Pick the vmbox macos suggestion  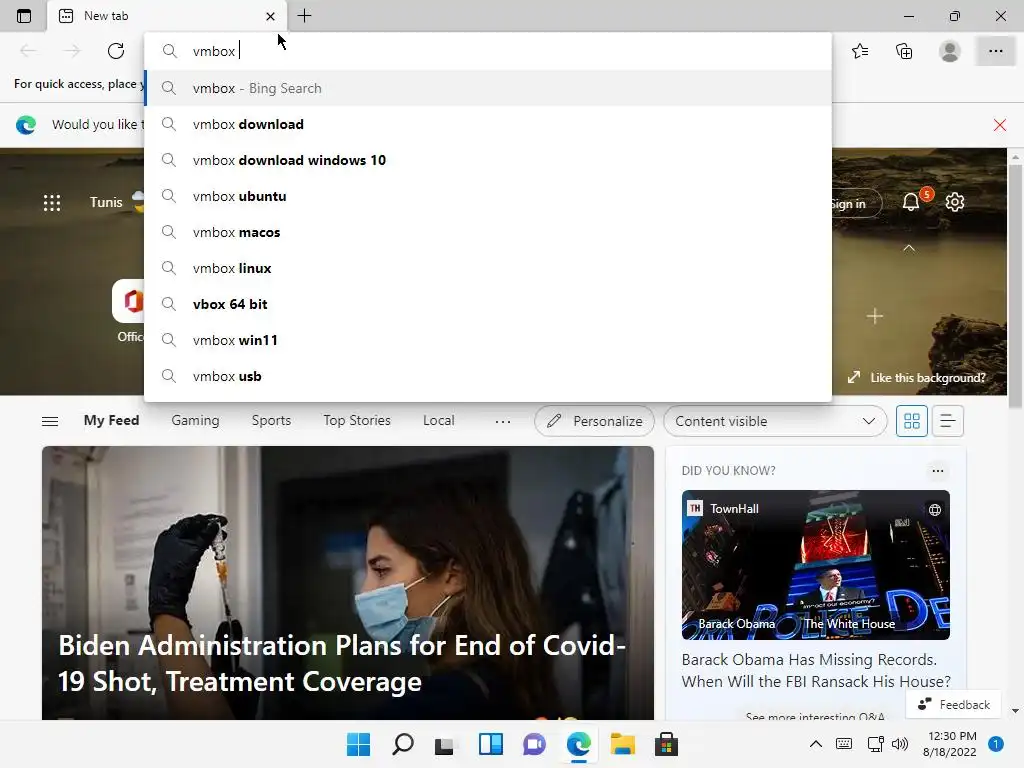click(x=488, y=232)
